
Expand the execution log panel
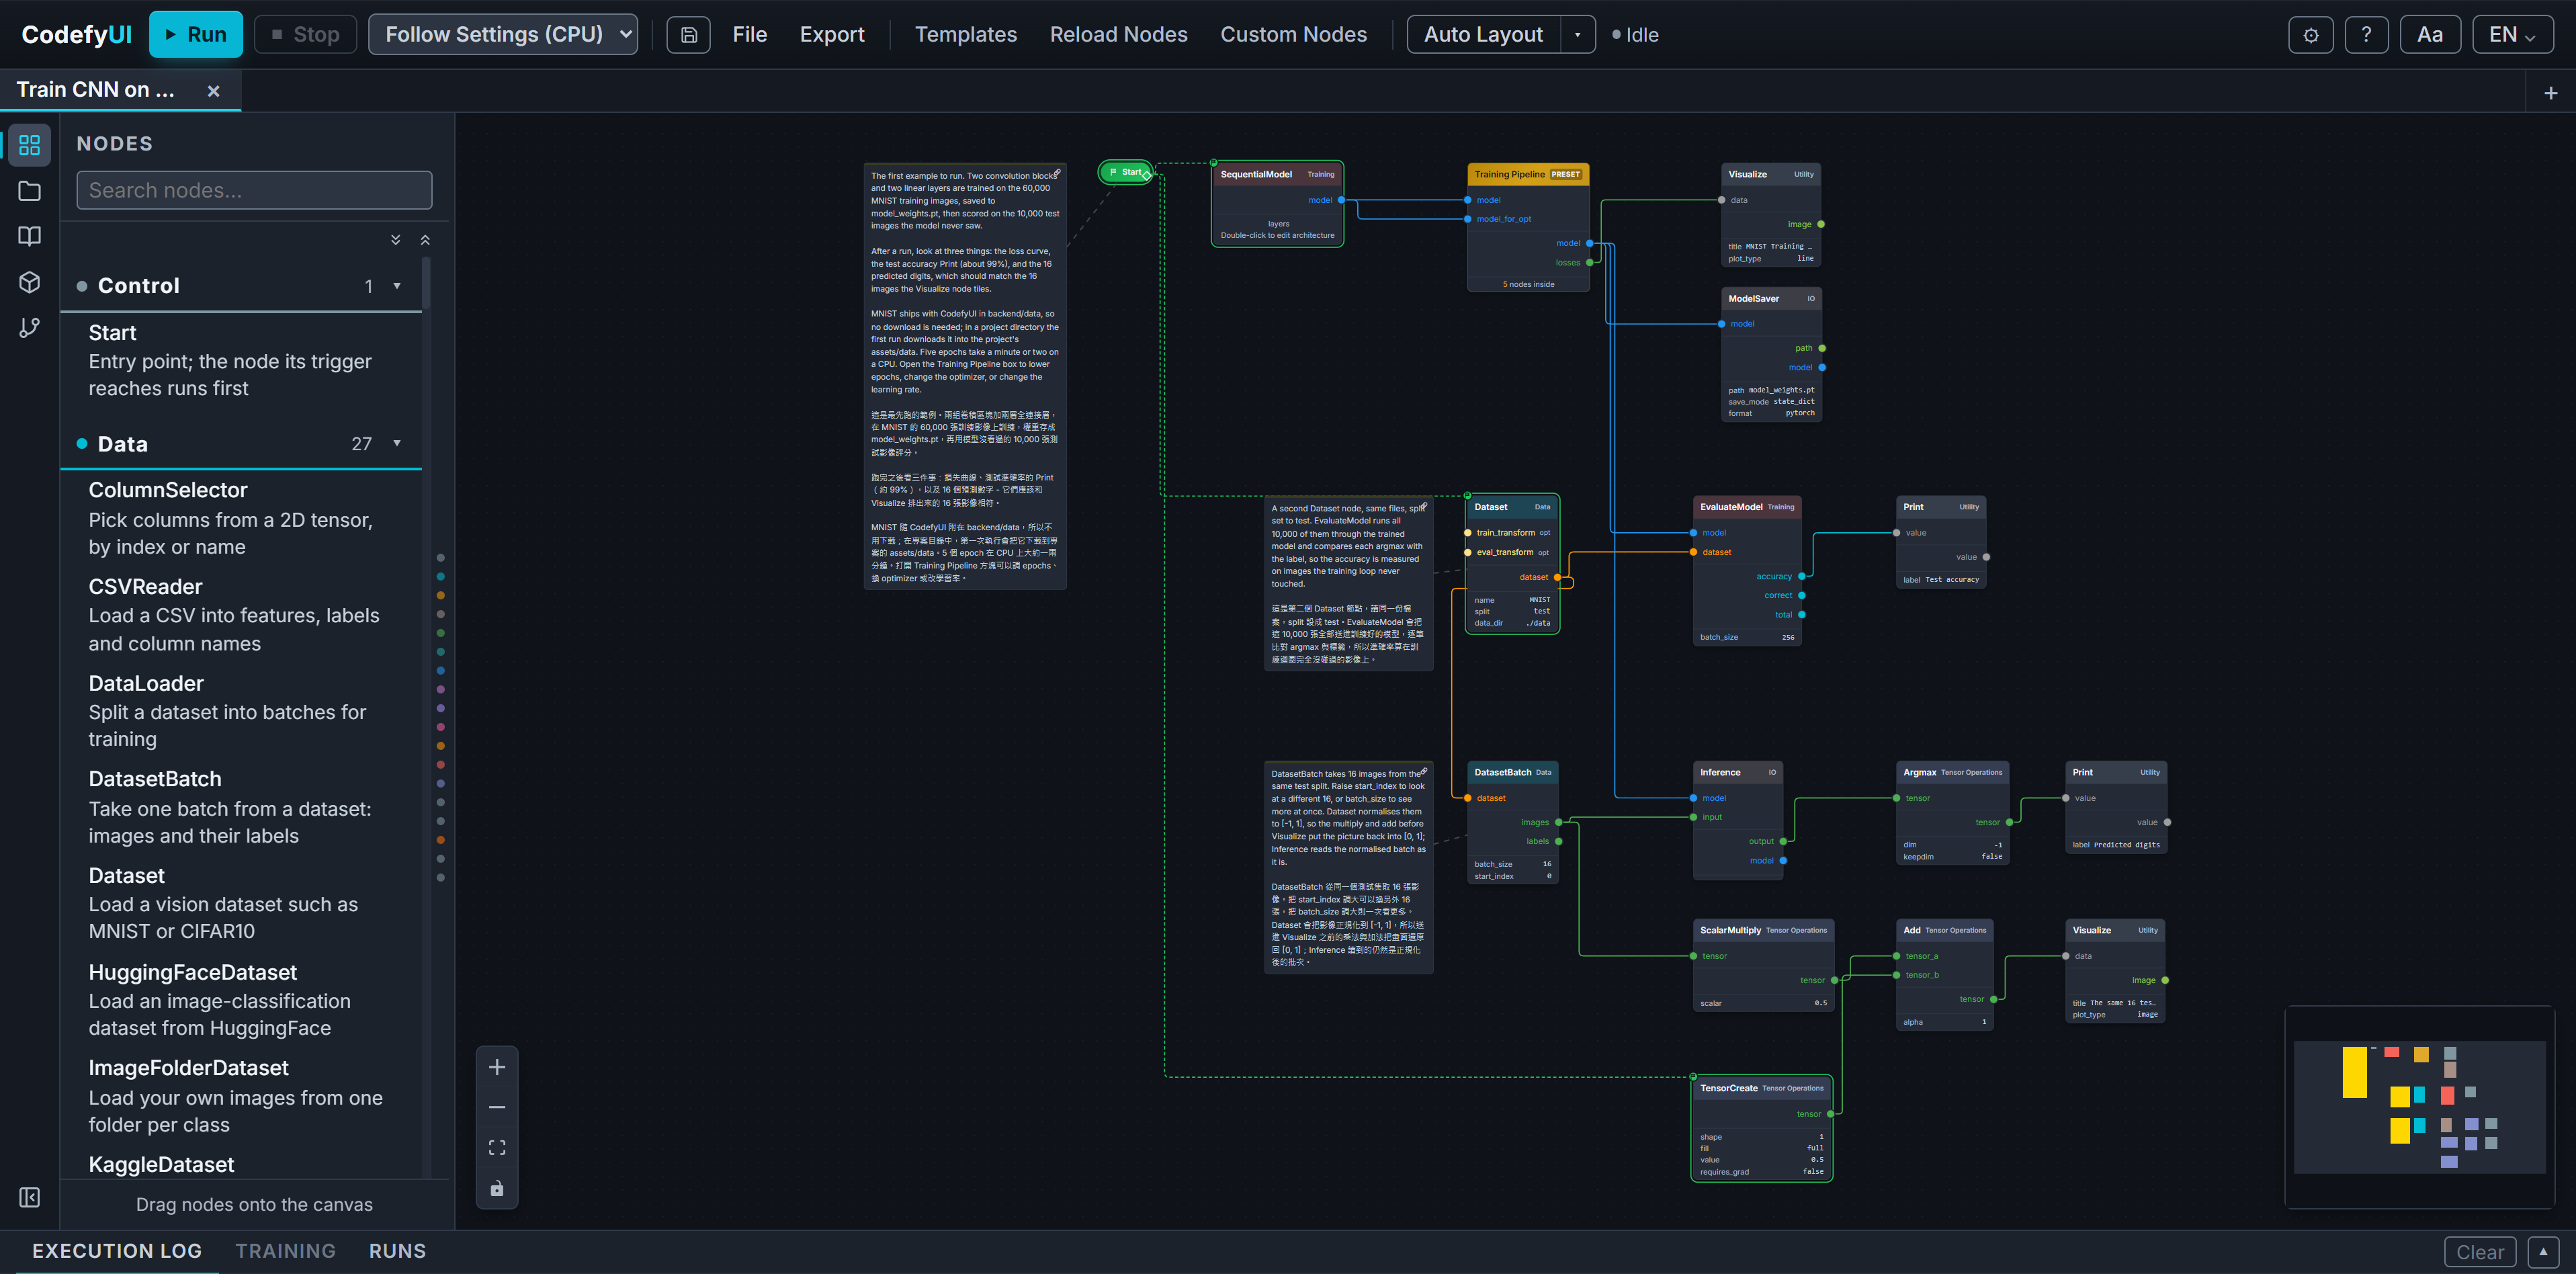[2543, 1252]
